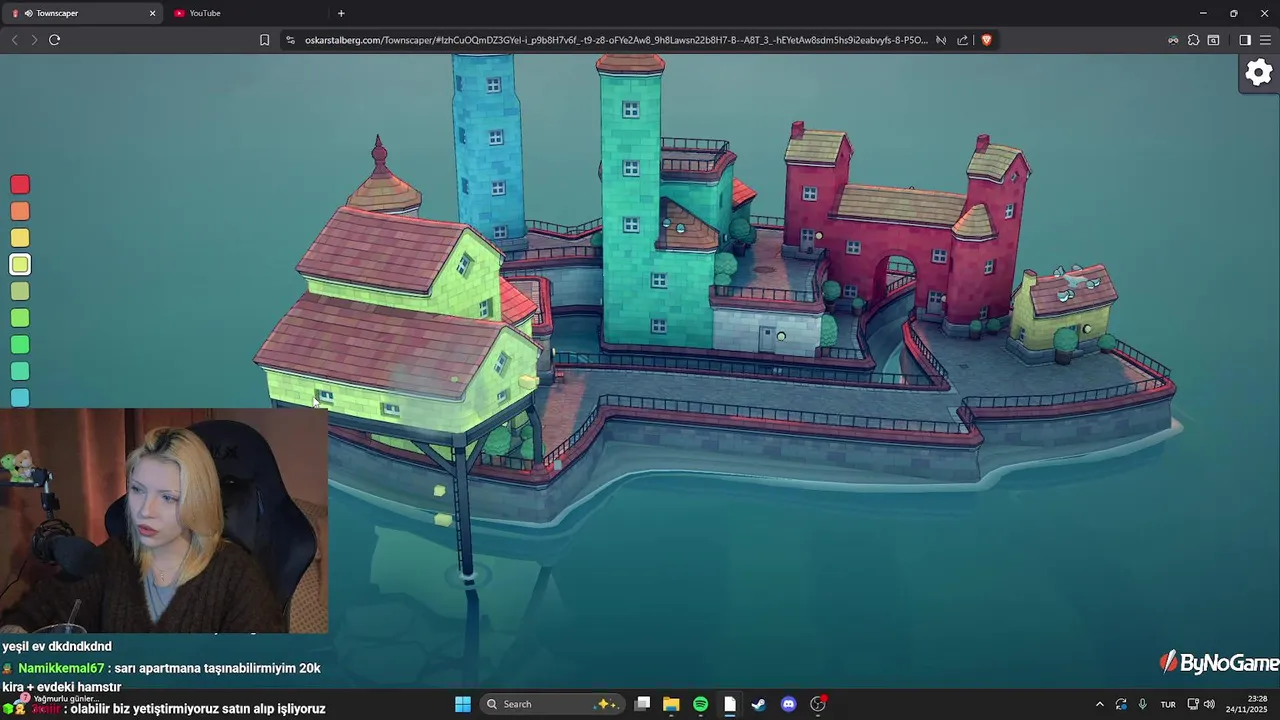Switch to the Townscaper tab
This screenshot has width=1280, height=720.
tap(84, 13)
